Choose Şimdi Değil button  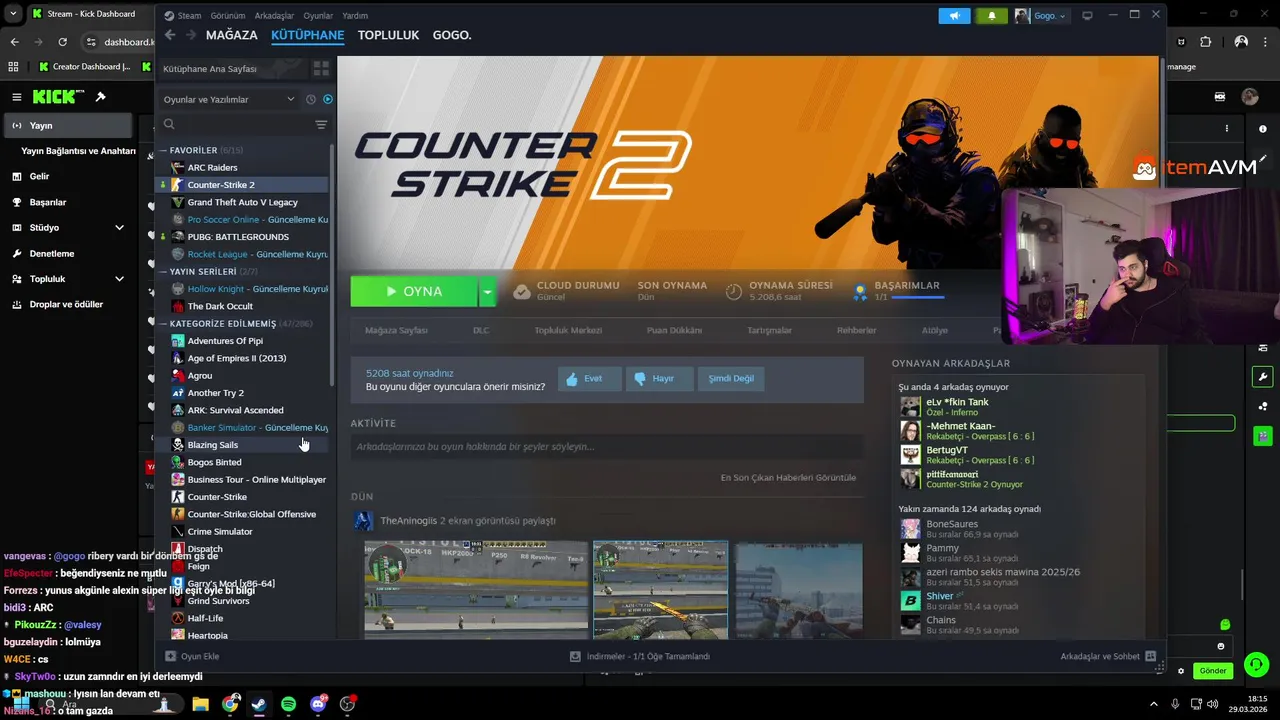click(731, 379)
